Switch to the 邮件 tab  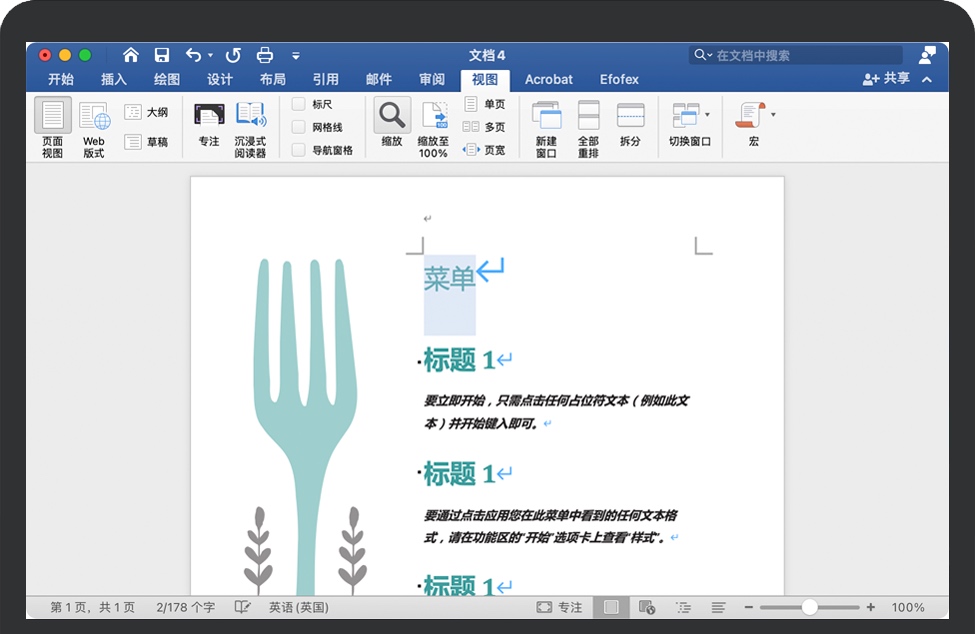click(x=379, y=79)
